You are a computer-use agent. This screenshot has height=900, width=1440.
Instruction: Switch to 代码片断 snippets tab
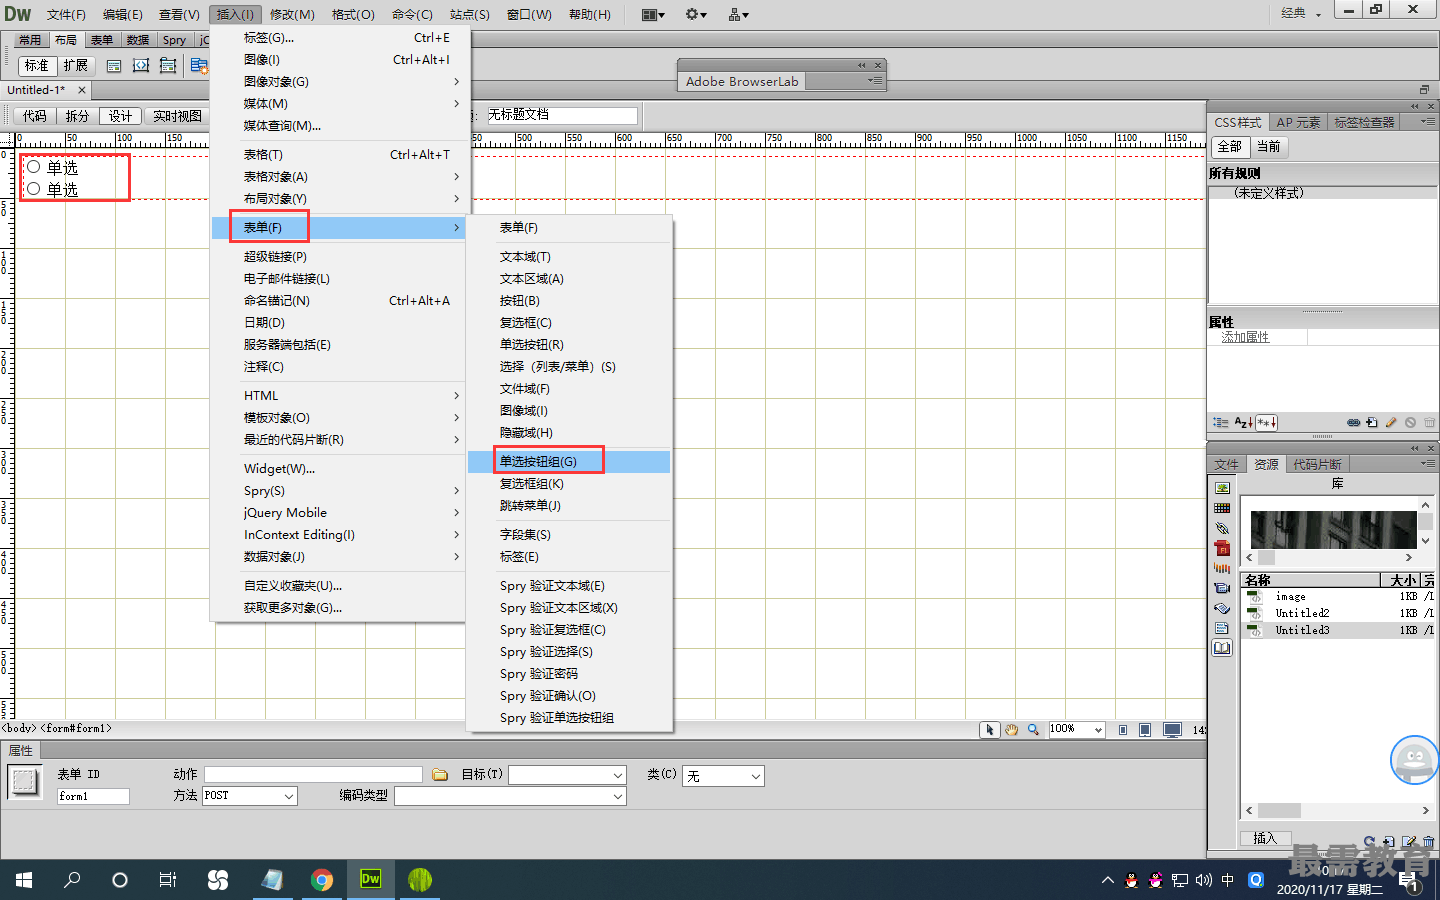(x=1318, y=464)
